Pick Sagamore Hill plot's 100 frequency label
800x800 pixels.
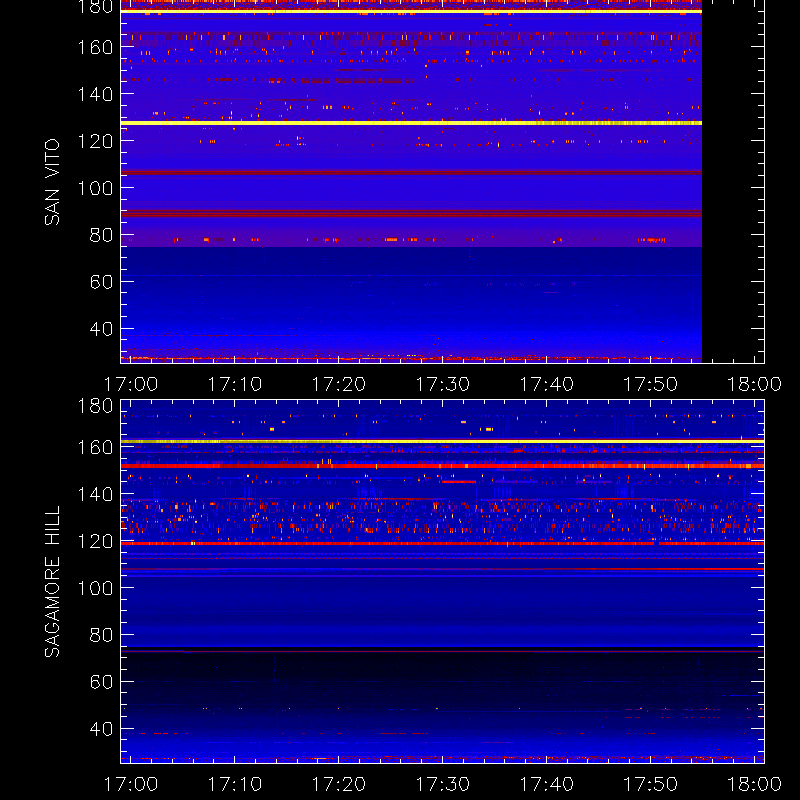pyautogui.click(x=95, y=588)
